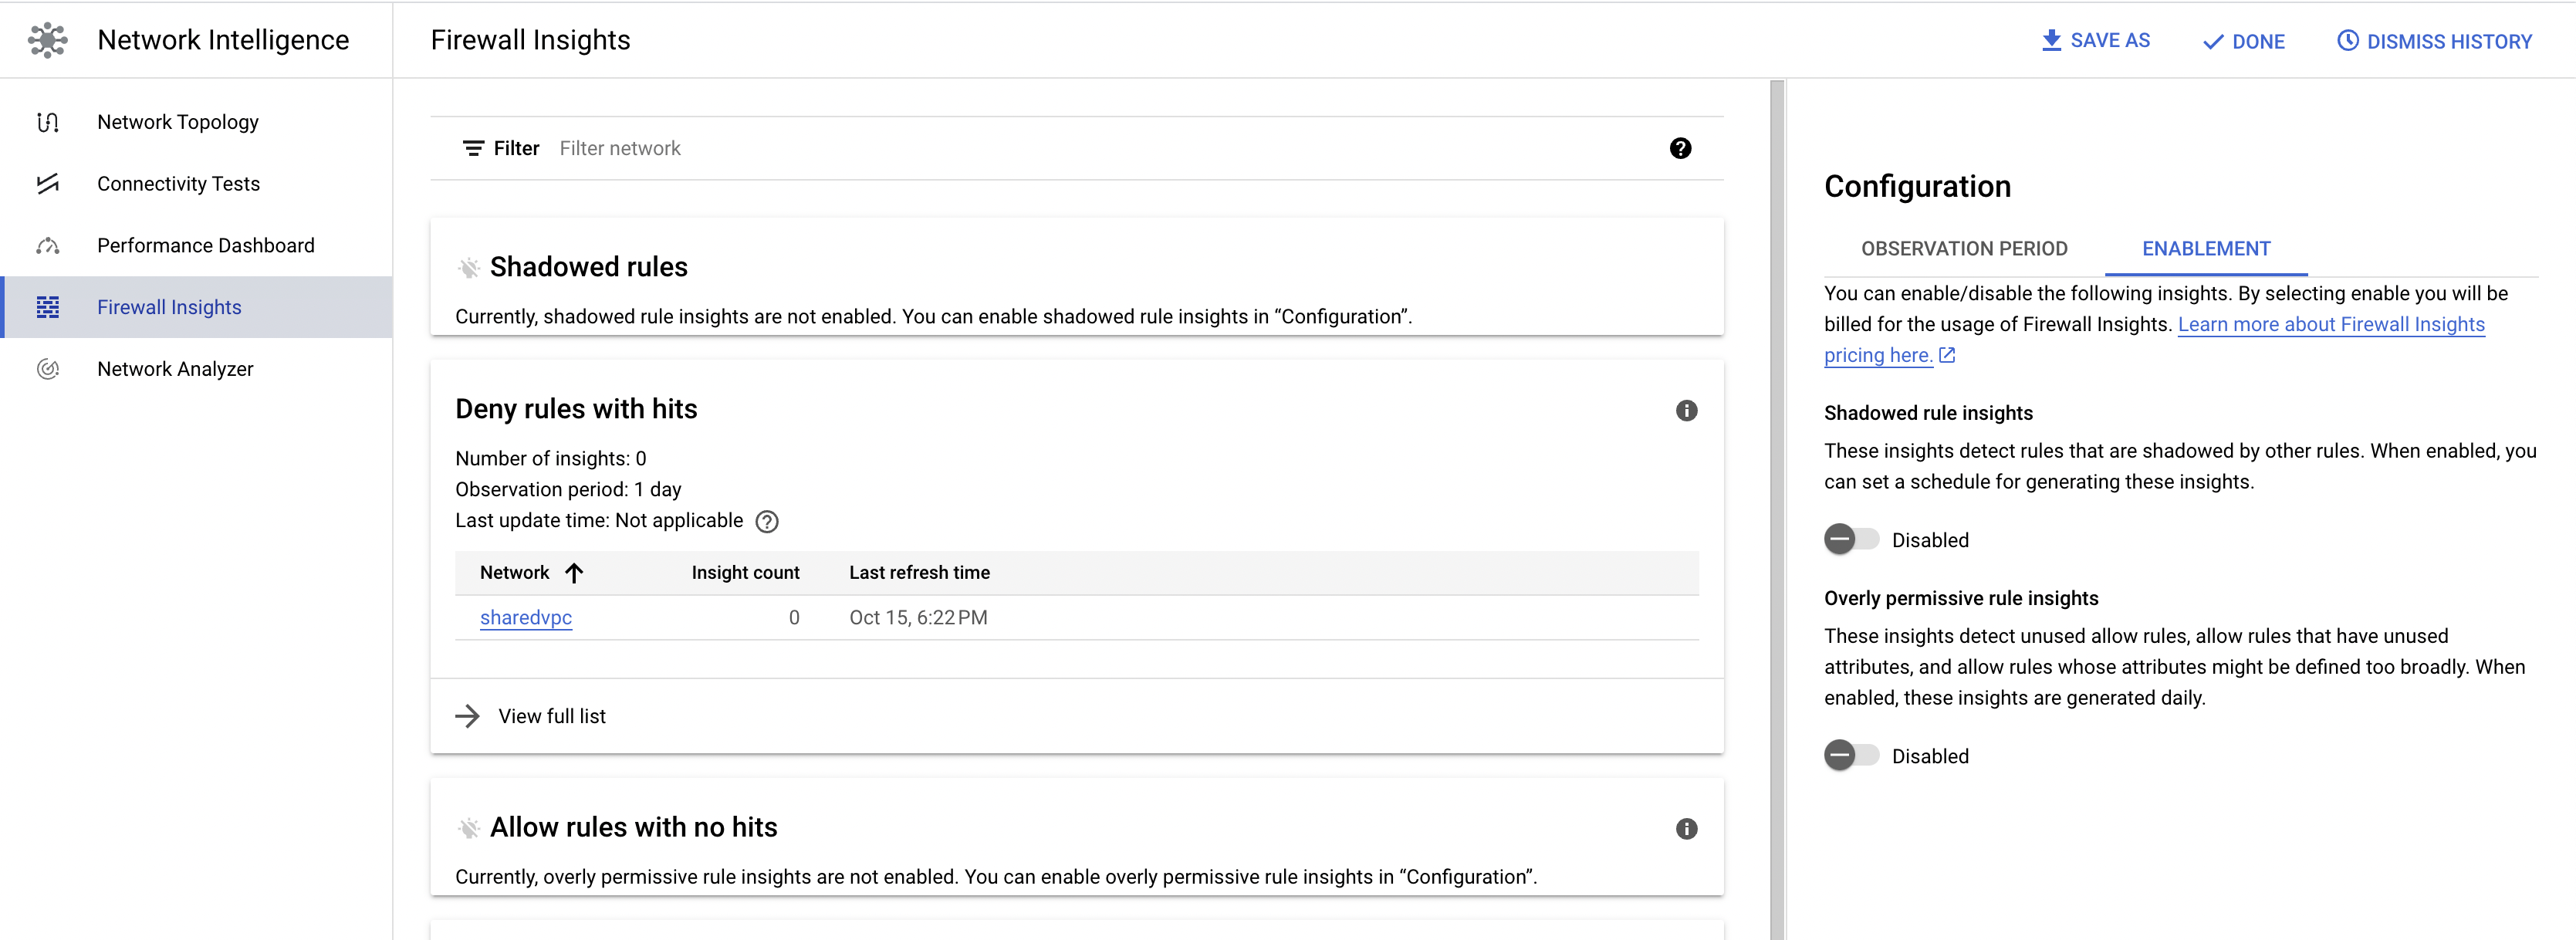
Task: Select the Enablement tab
Action: (2205, 249)
